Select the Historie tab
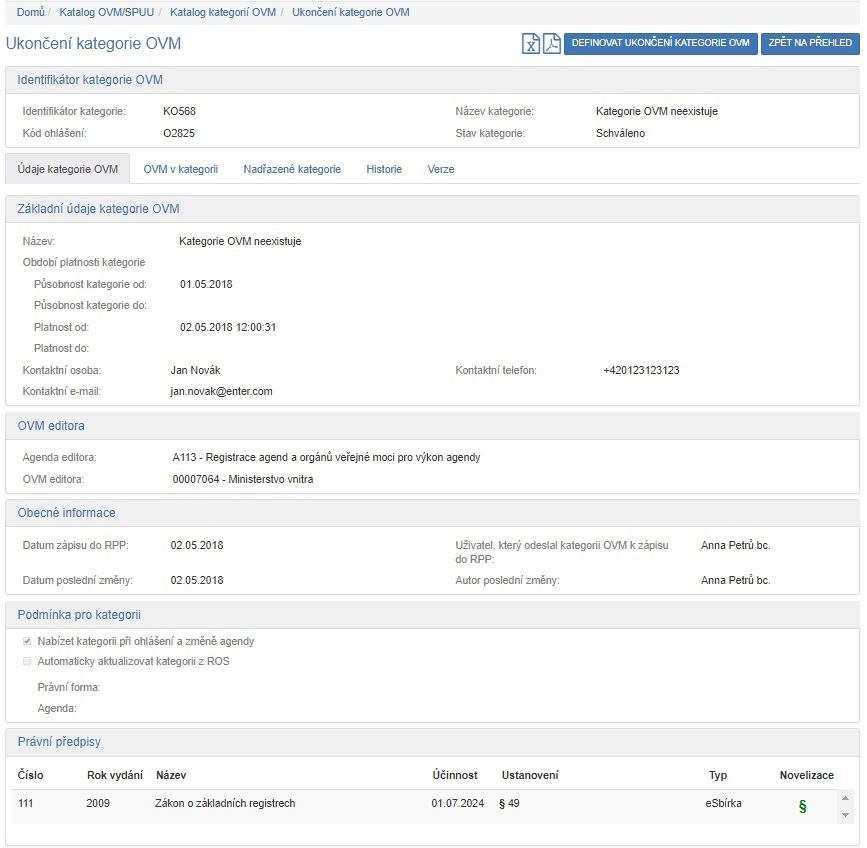 pyautogui.click(x=384, y=169)
